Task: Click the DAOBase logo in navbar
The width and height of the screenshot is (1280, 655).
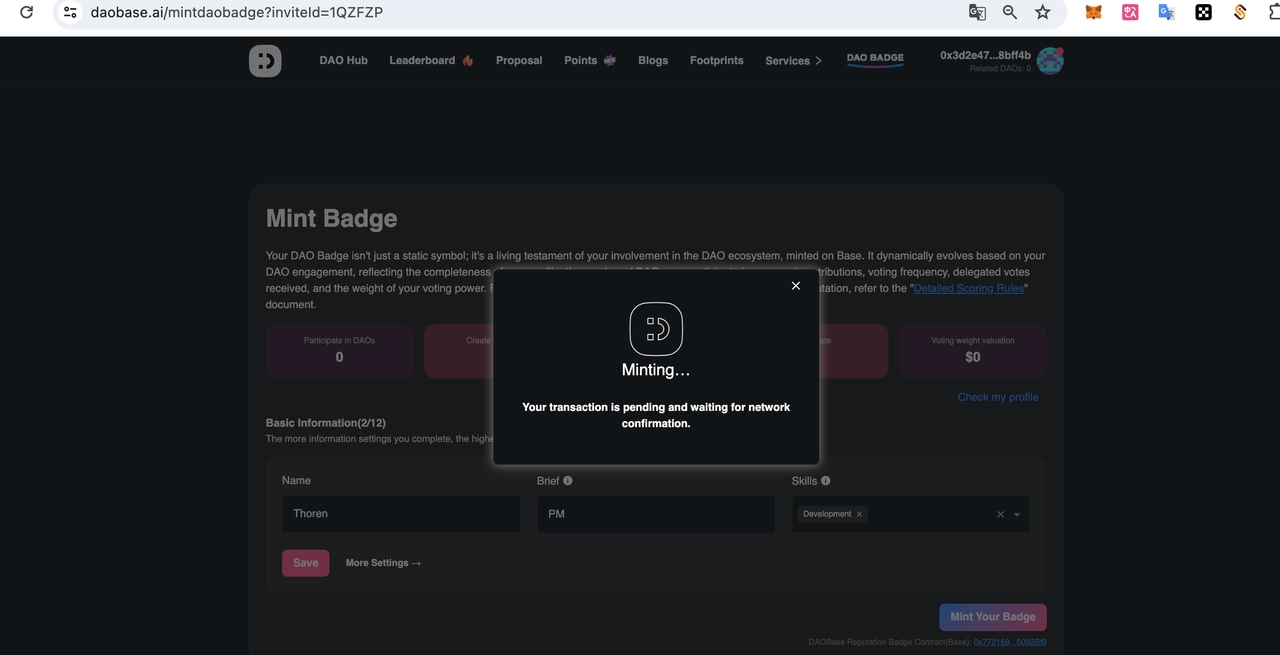Action: pos(265,61)
